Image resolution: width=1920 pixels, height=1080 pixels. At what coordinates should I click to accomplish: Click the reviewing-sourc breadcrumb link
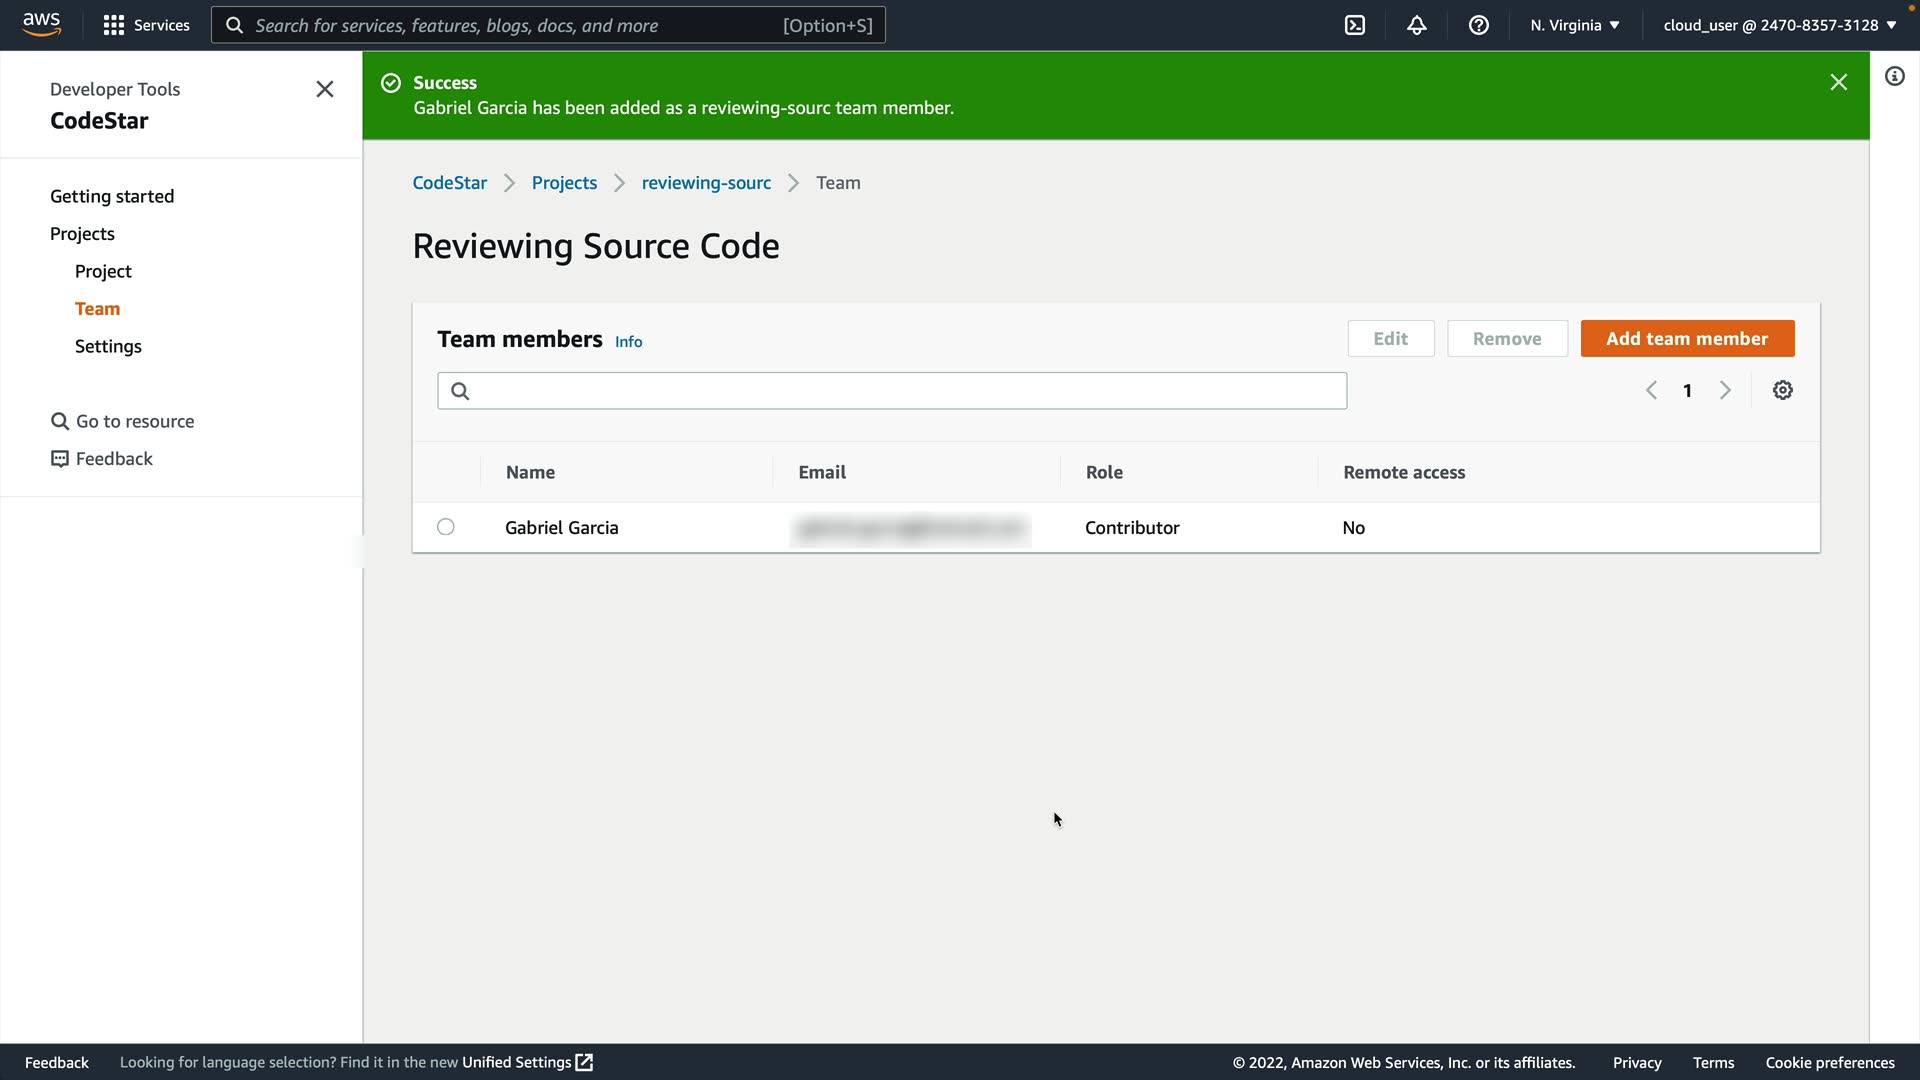click(706, 183)
